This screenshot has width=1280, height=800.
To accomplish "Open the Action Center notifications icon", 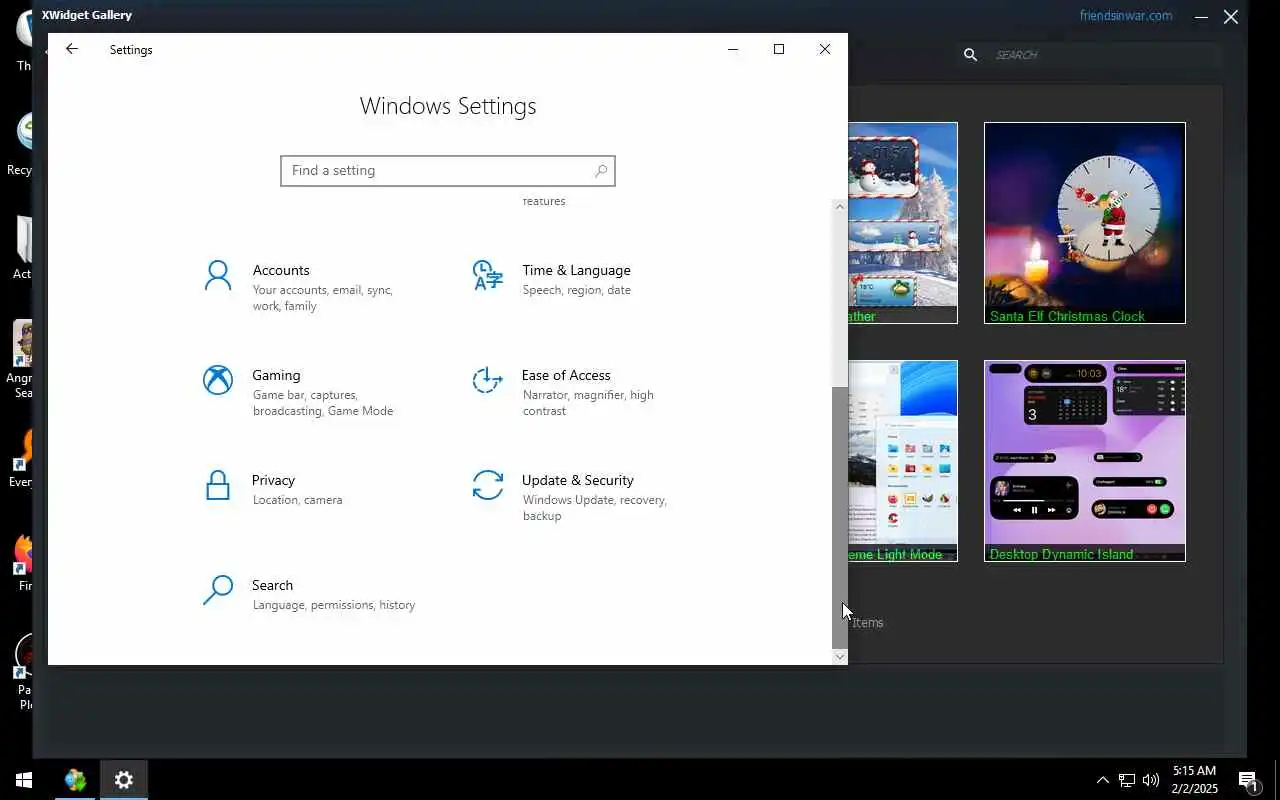I will pyautogui.click(x=1247, y=780).
